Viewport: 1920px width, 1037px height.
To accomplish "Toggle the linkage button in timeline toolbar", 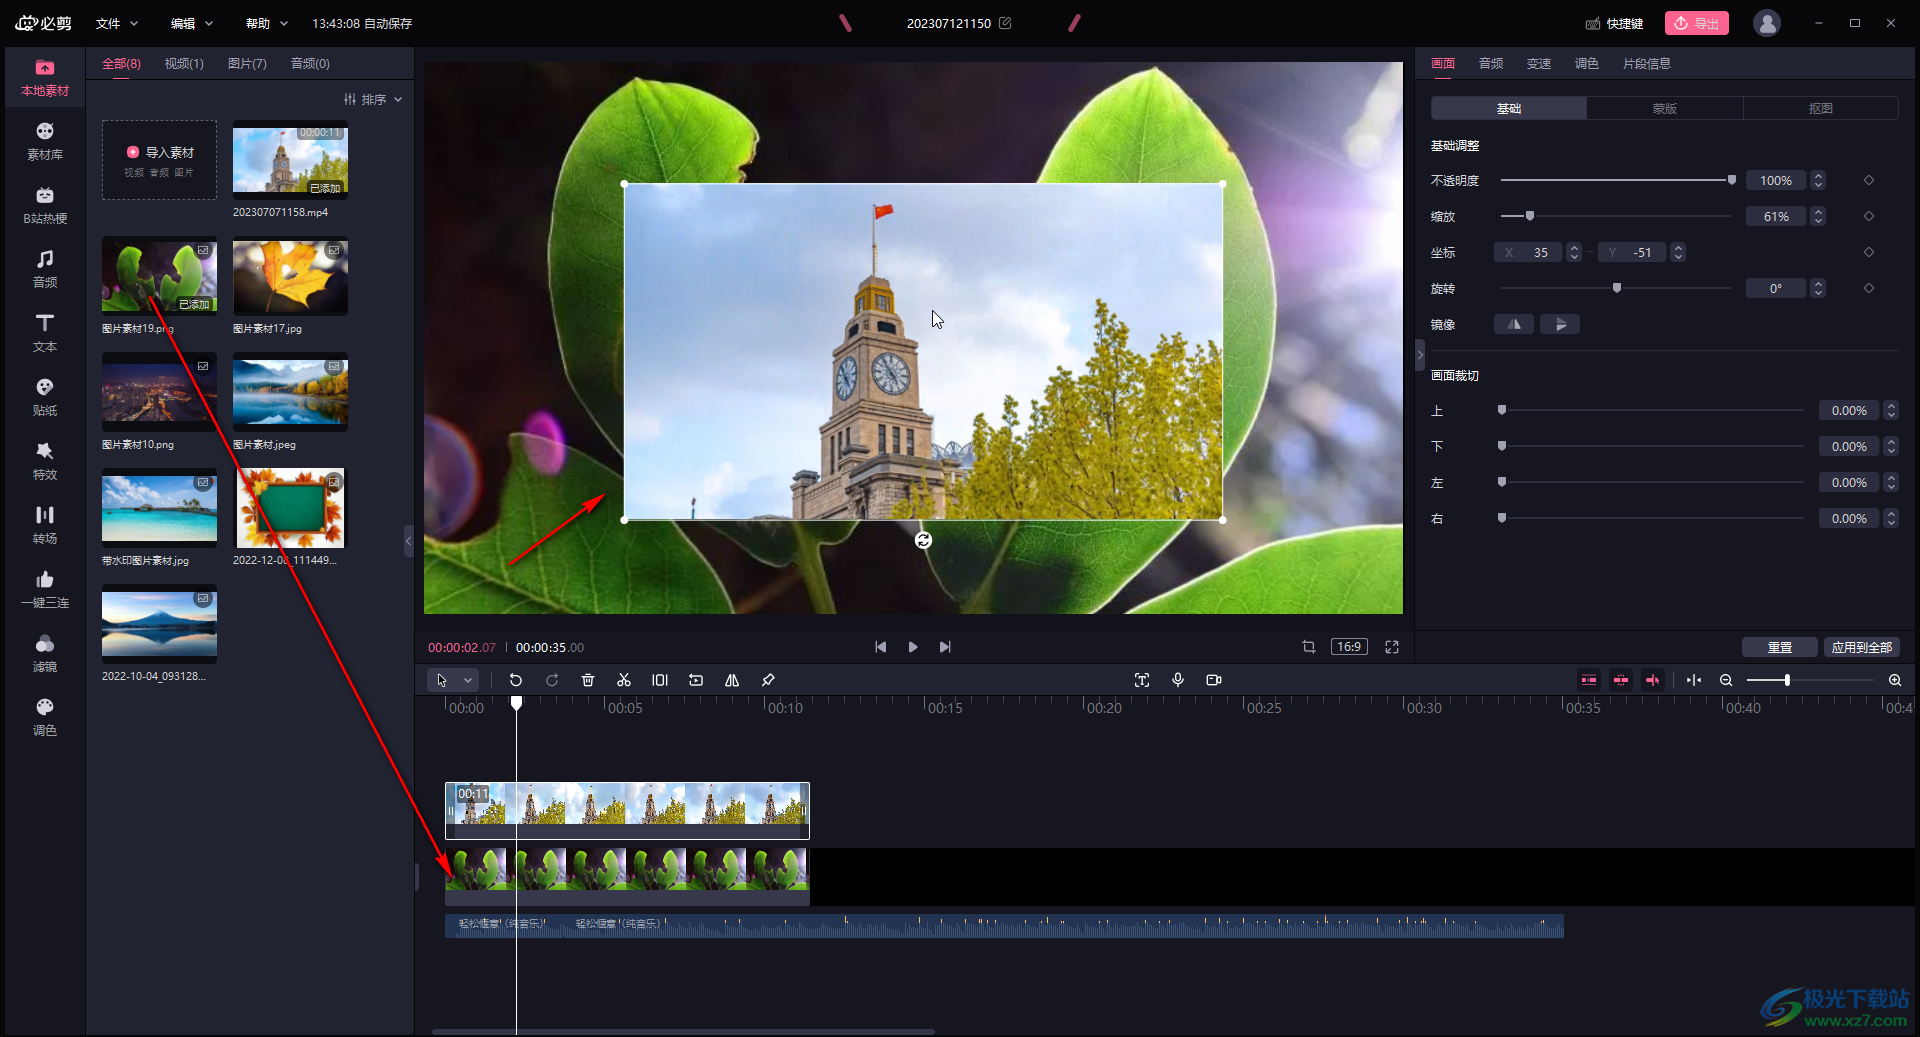I will 1653,680.
